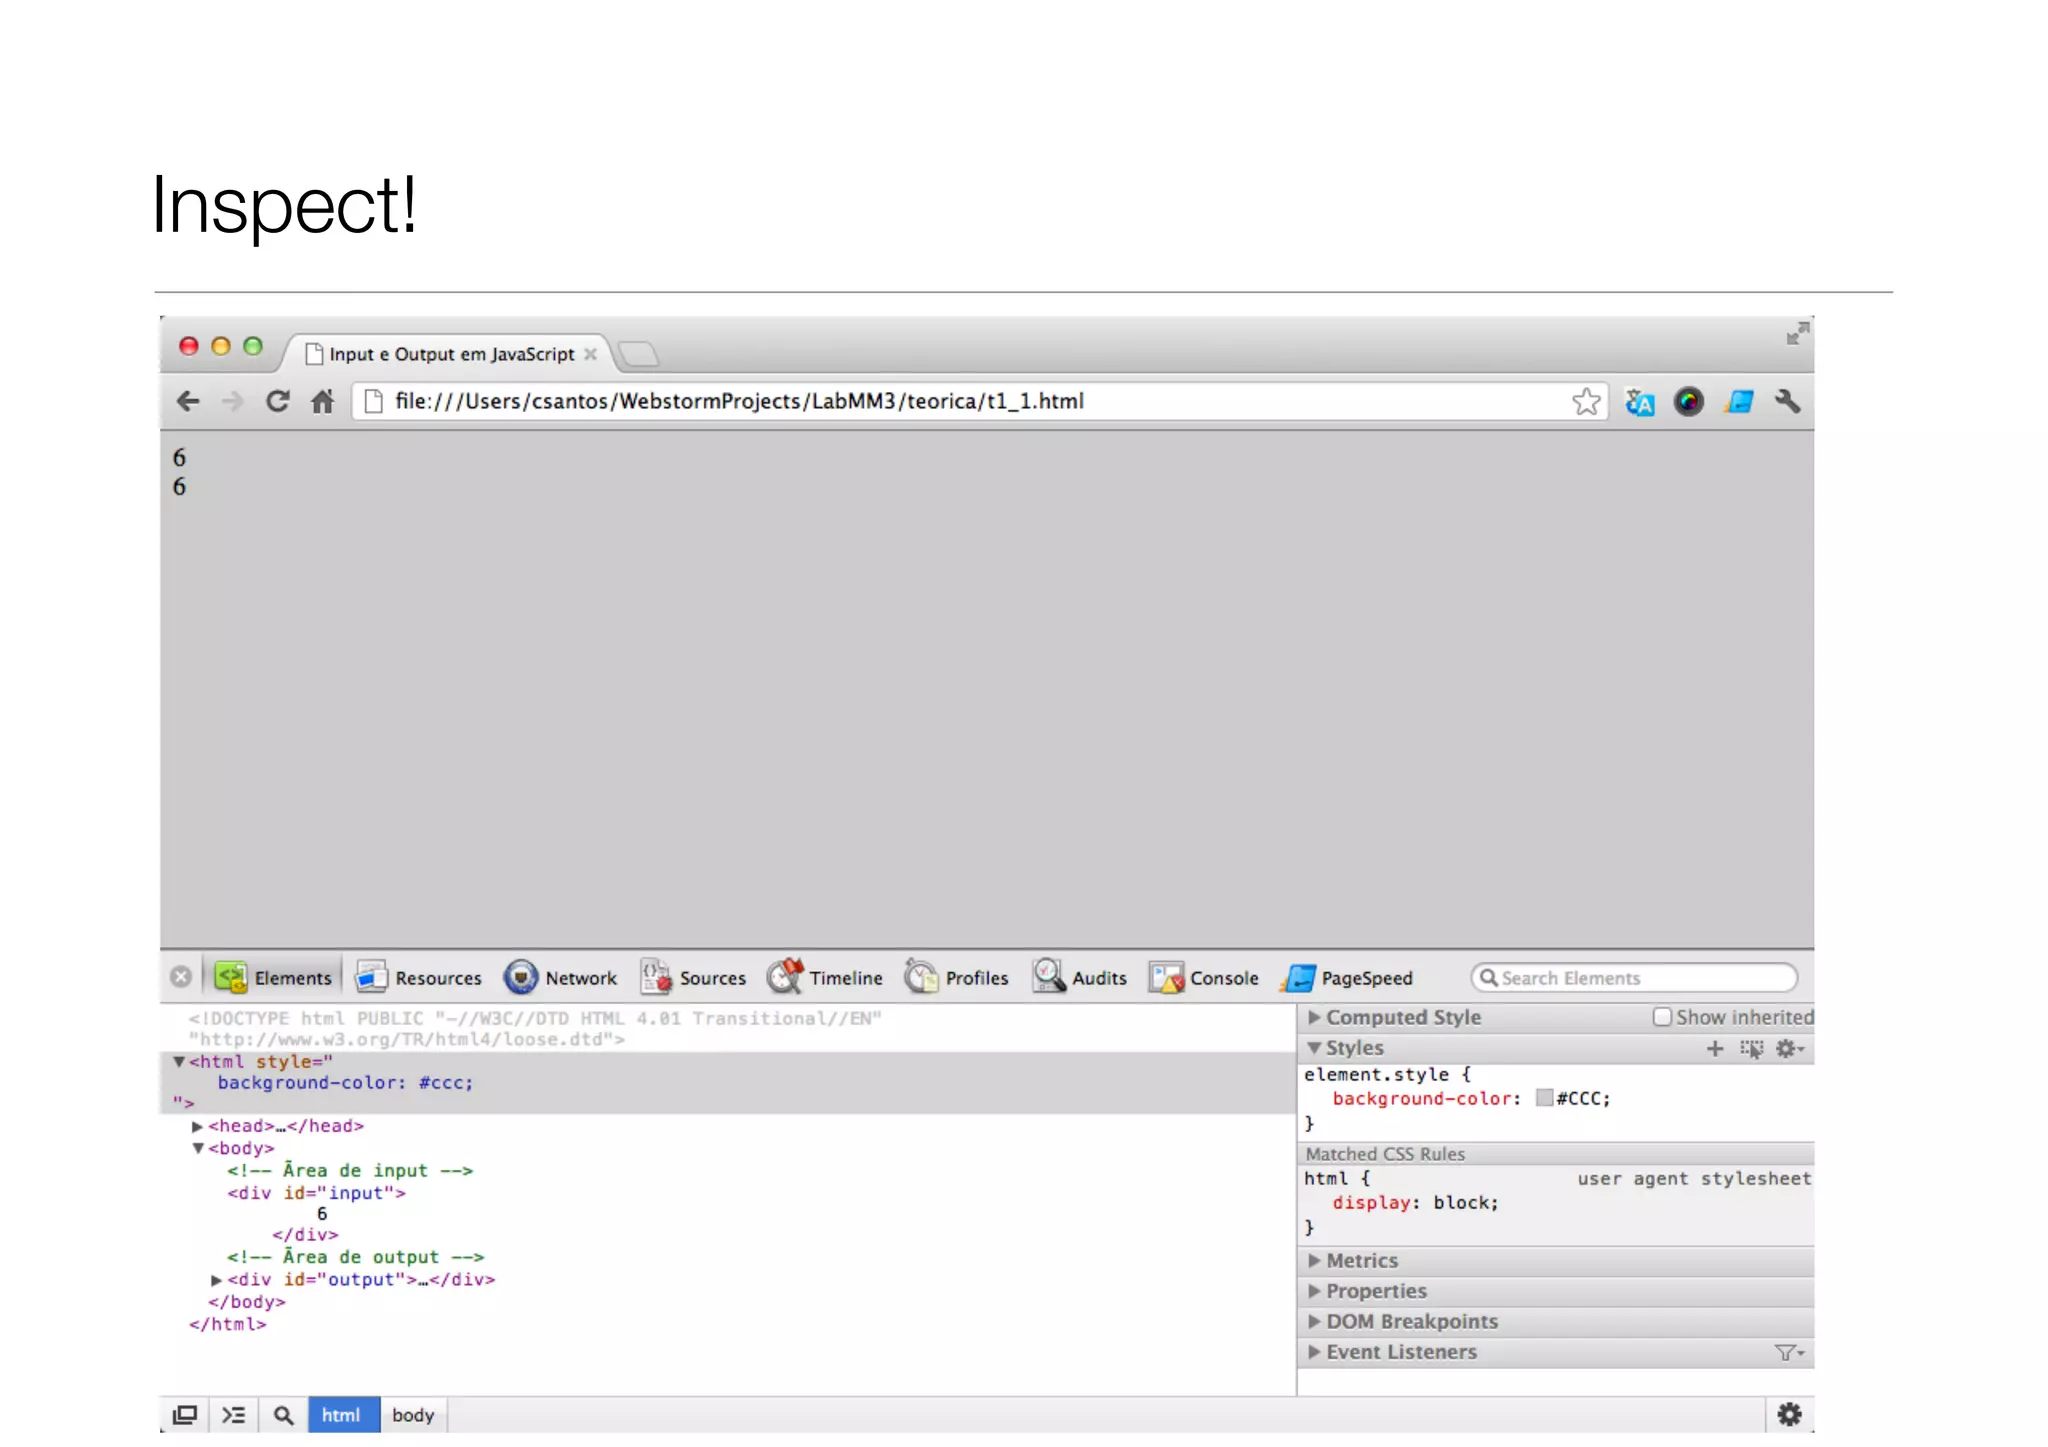
Task: Select the body breadcrumb
Action: click(413, 1415)
